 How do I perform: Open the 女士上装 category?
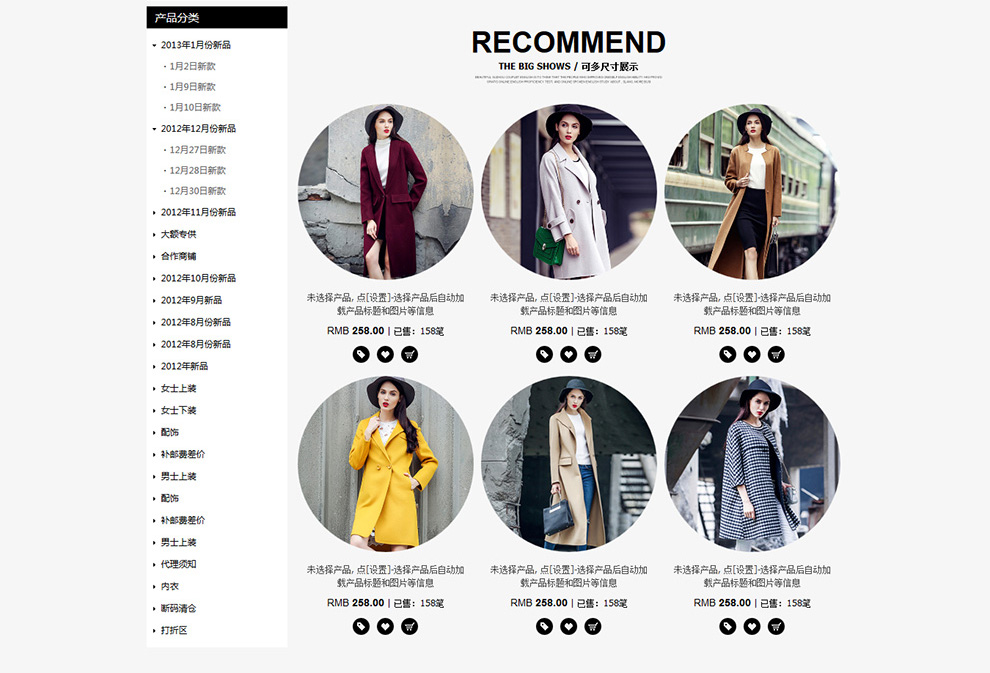[179, 388]
